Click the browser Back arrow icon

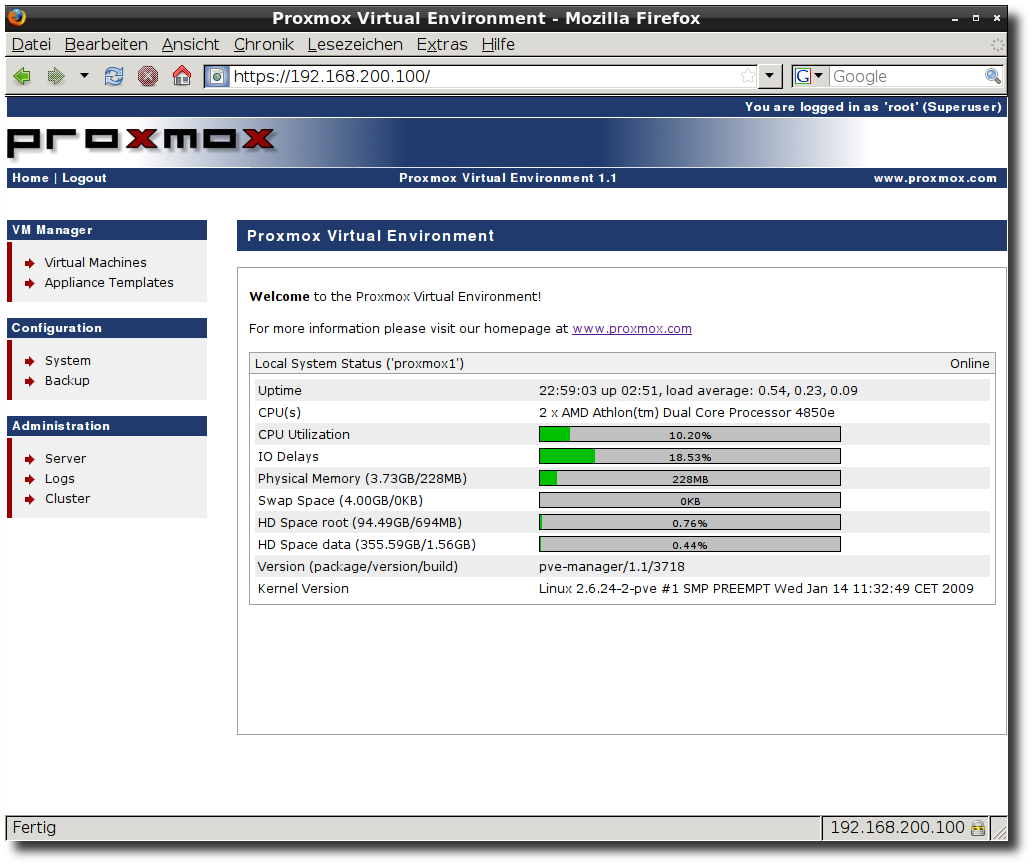click(x=22, y=77)
